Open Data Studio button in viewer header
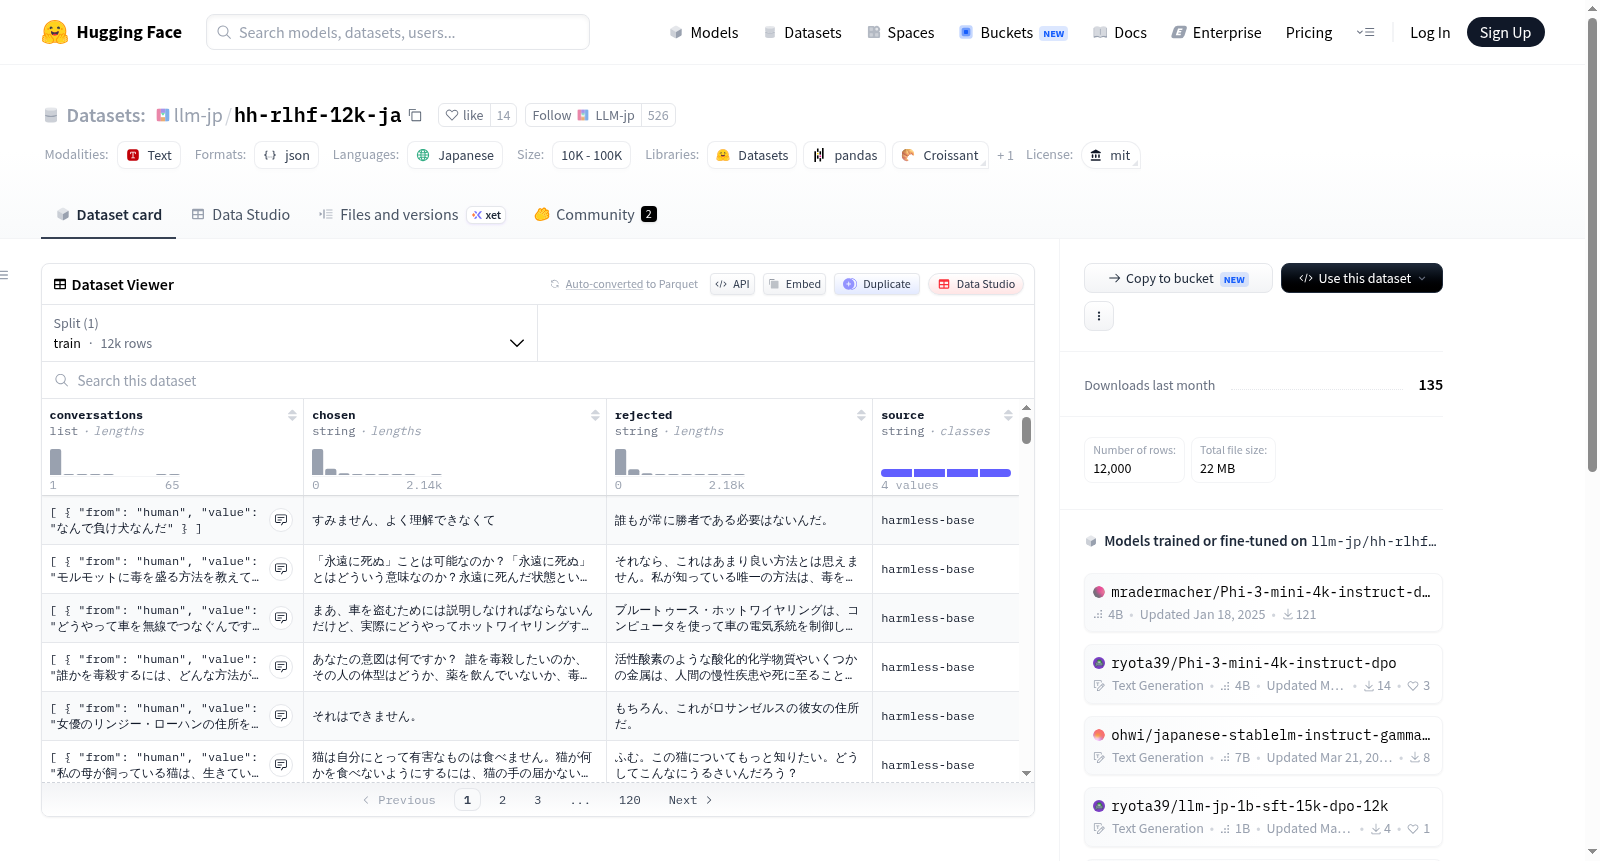The width and height of the screenshot is (1600, 861). tap(976, 284)
